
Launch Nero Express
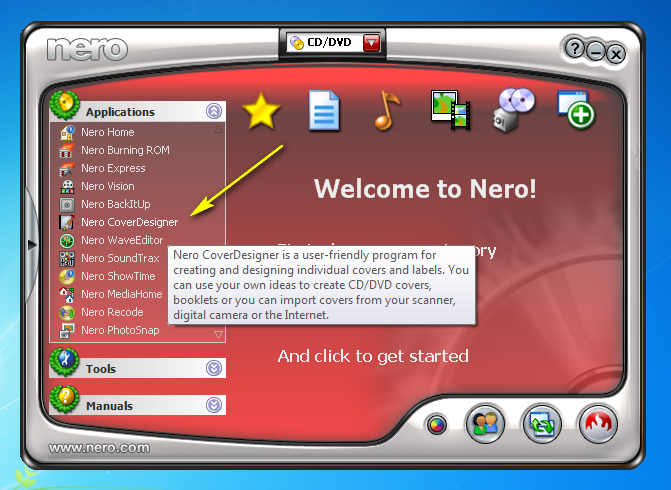point(113,168)
